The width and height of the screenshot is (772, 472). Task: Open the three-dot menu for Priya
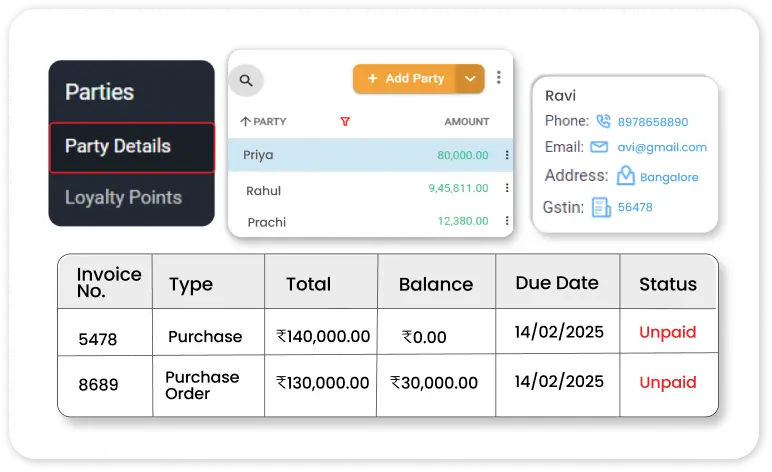point(507,155)
